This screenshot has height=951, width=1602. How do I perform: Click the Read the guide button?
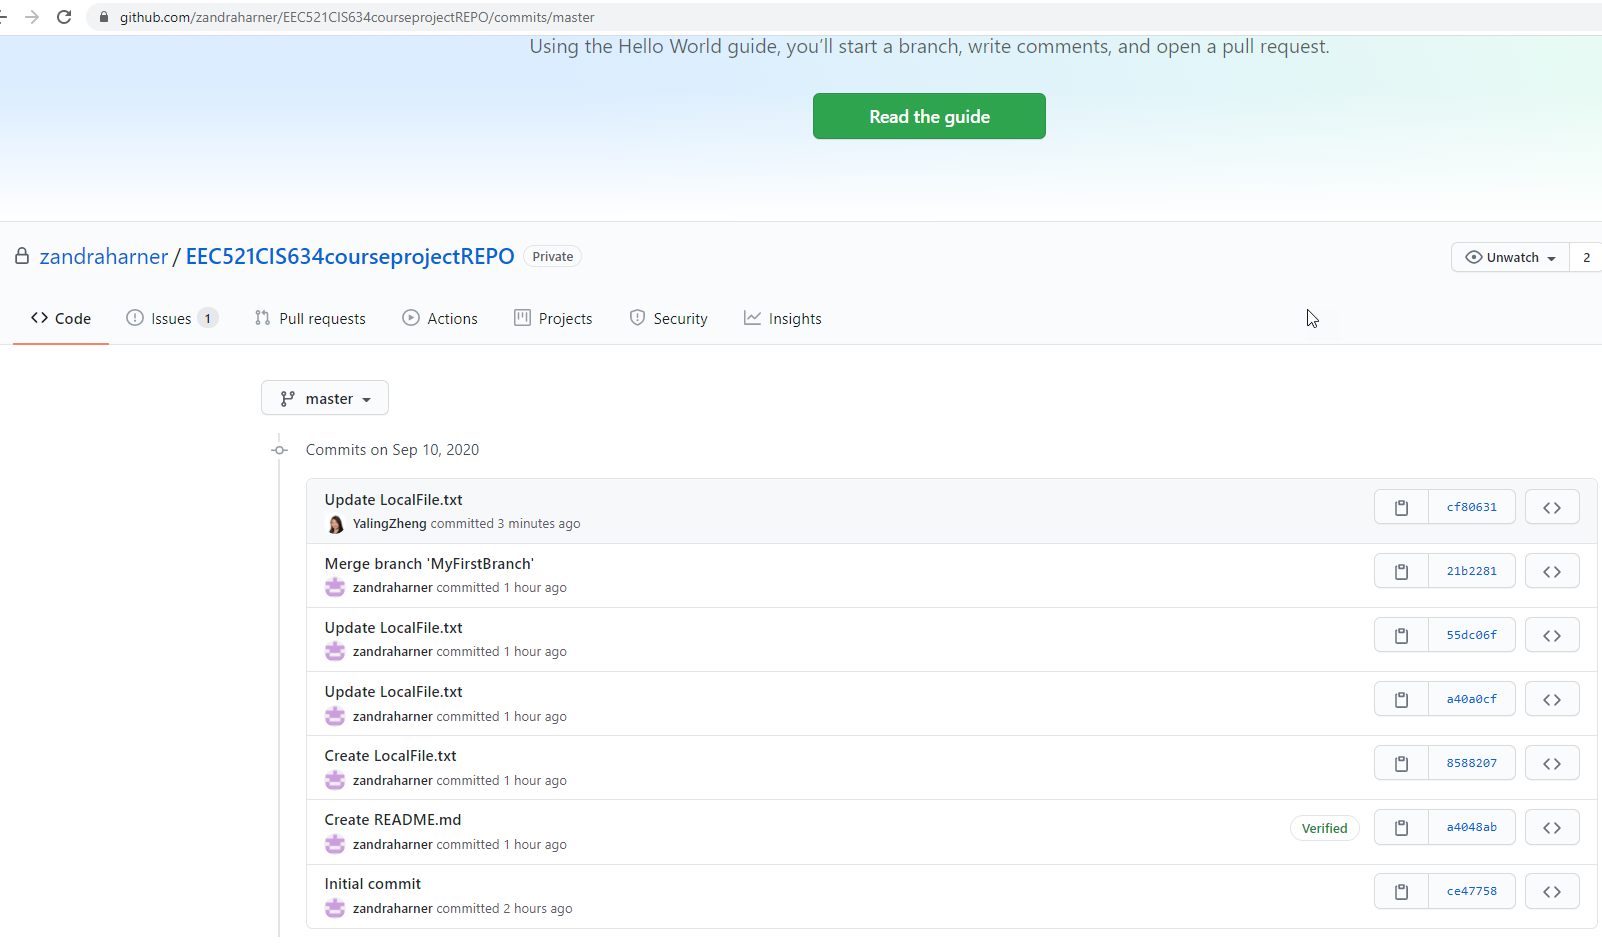[x=928, y=116]
